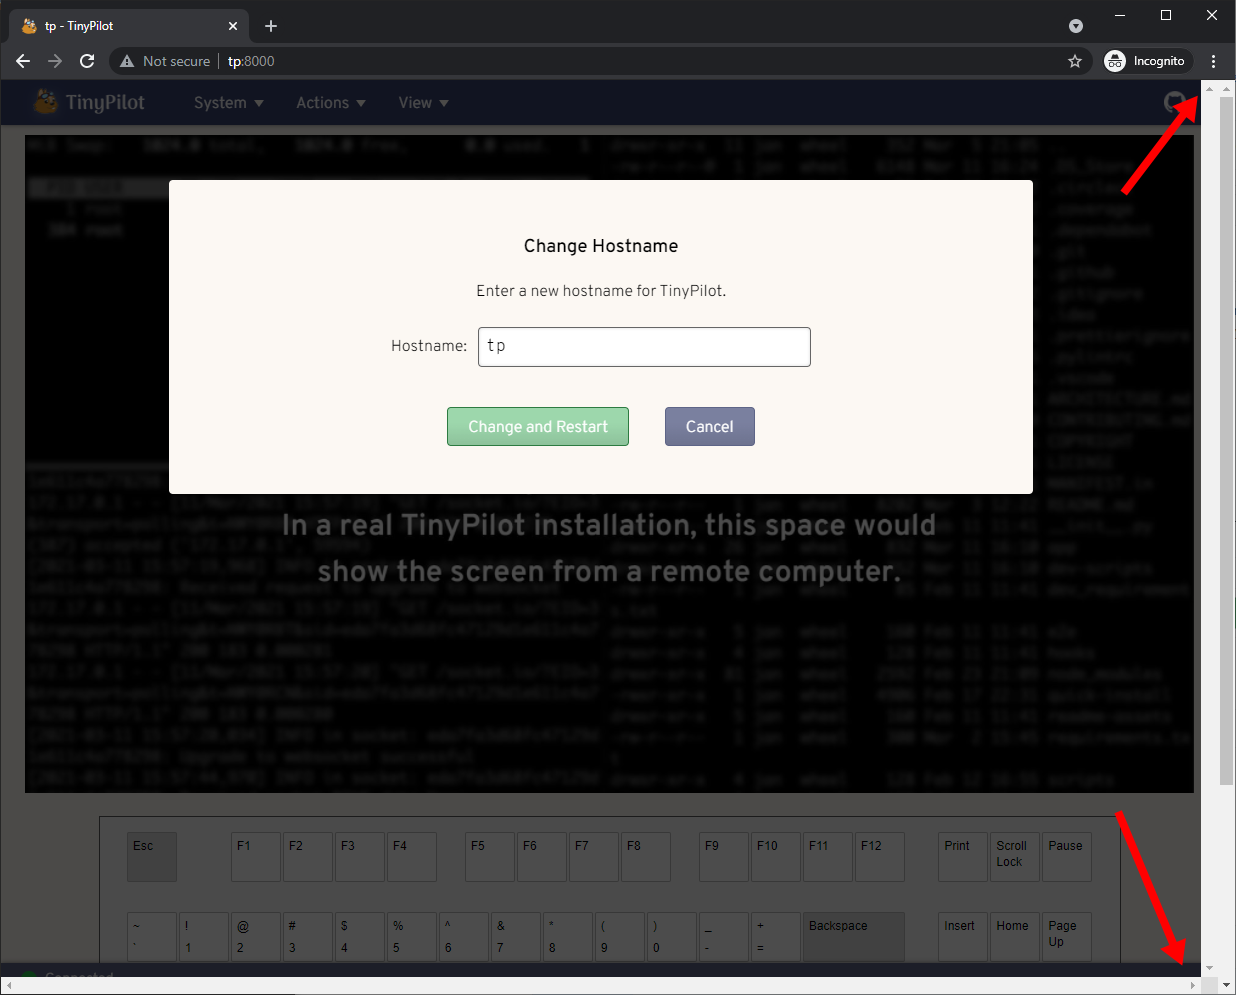Click the 6 and caret key
The width and height of the screenshot is (1236, 995).
tap(464, 937)
